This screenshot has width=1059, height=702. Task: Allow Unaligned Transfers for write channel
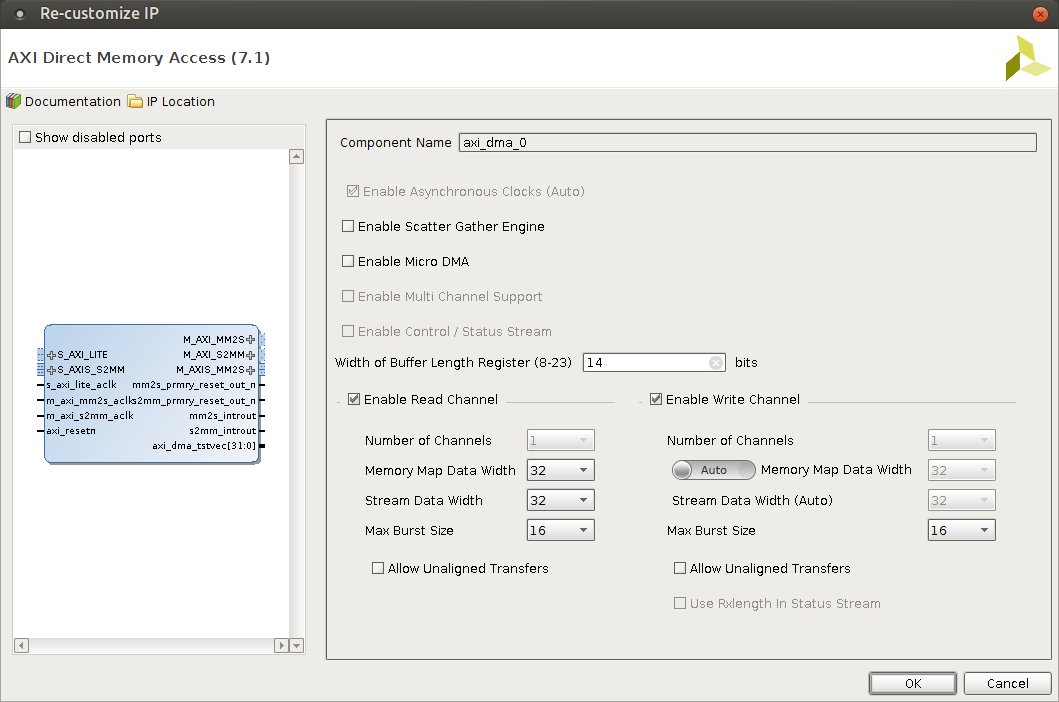click(x=680, y=568)
